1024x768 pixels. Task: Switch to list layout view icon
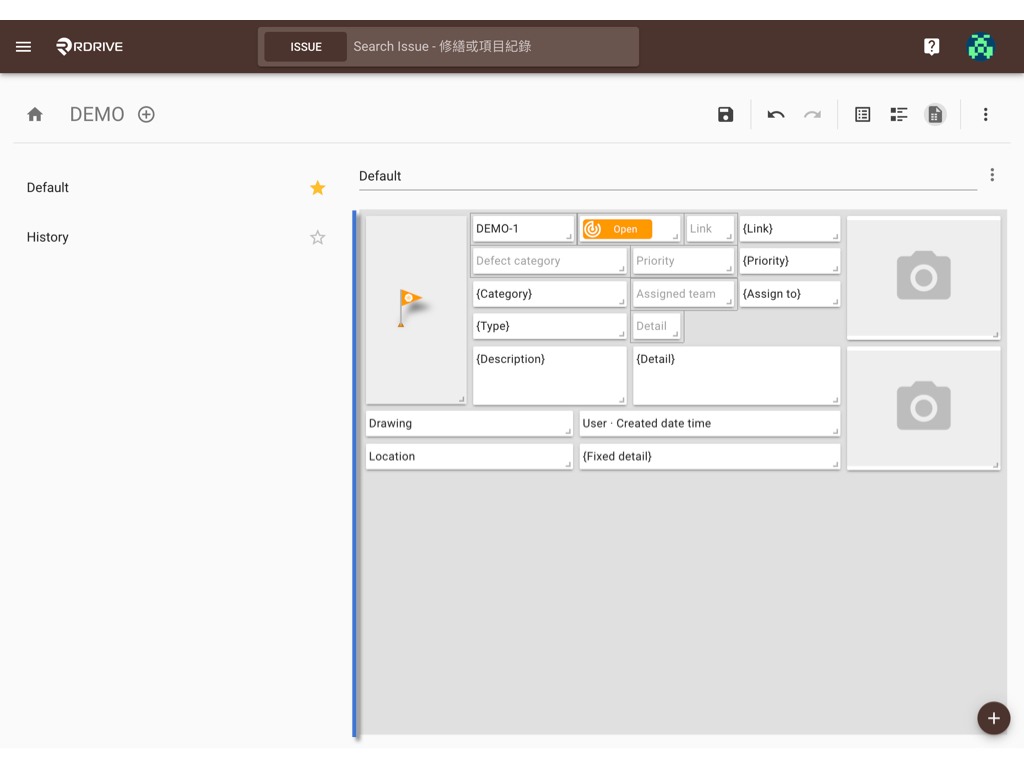click(x=862, y=114)
